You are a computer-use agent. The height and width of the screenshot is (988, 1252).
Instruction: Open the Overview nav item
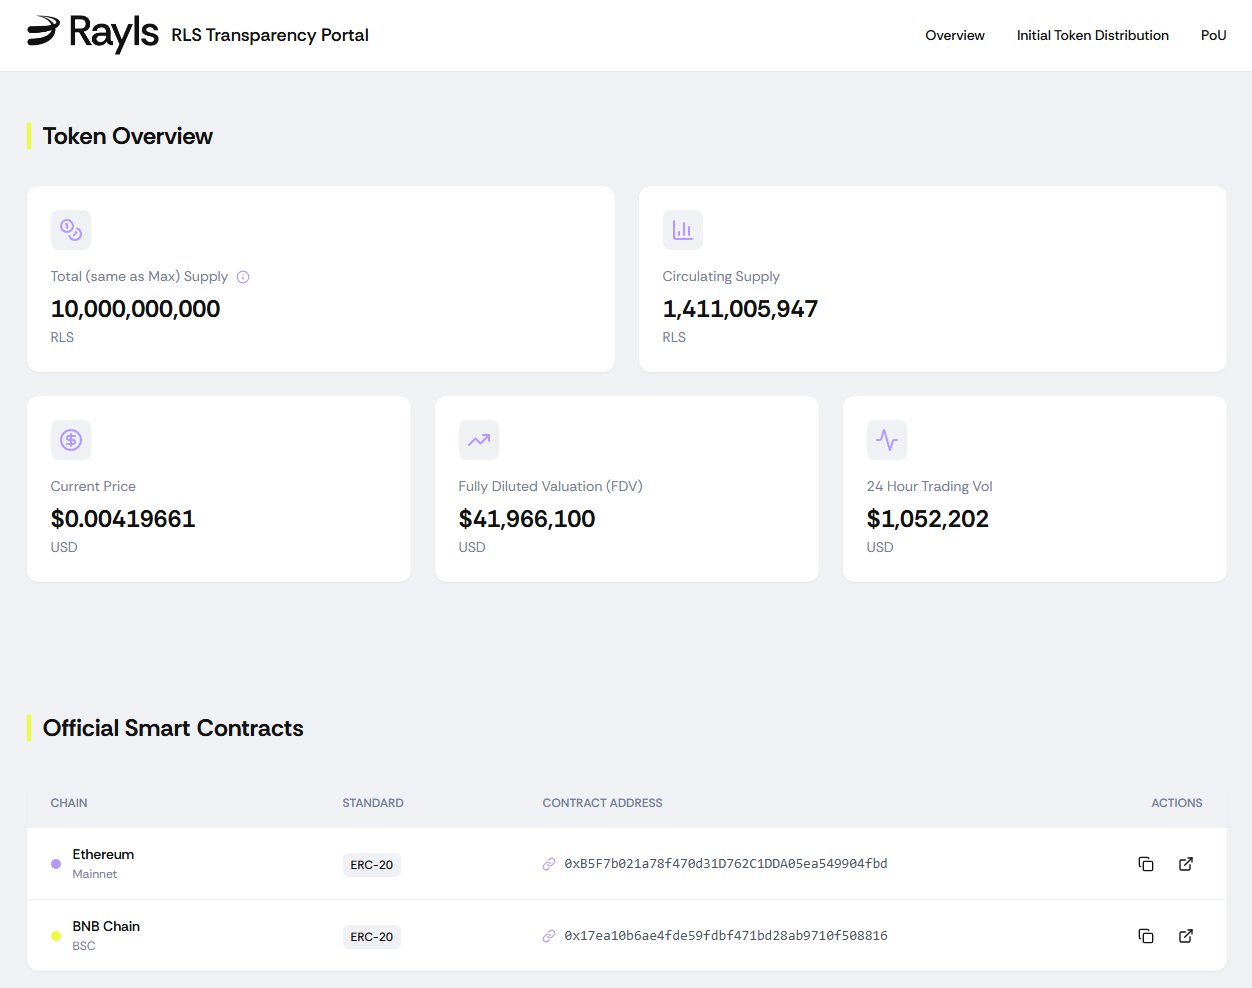(x=954, y=35)
